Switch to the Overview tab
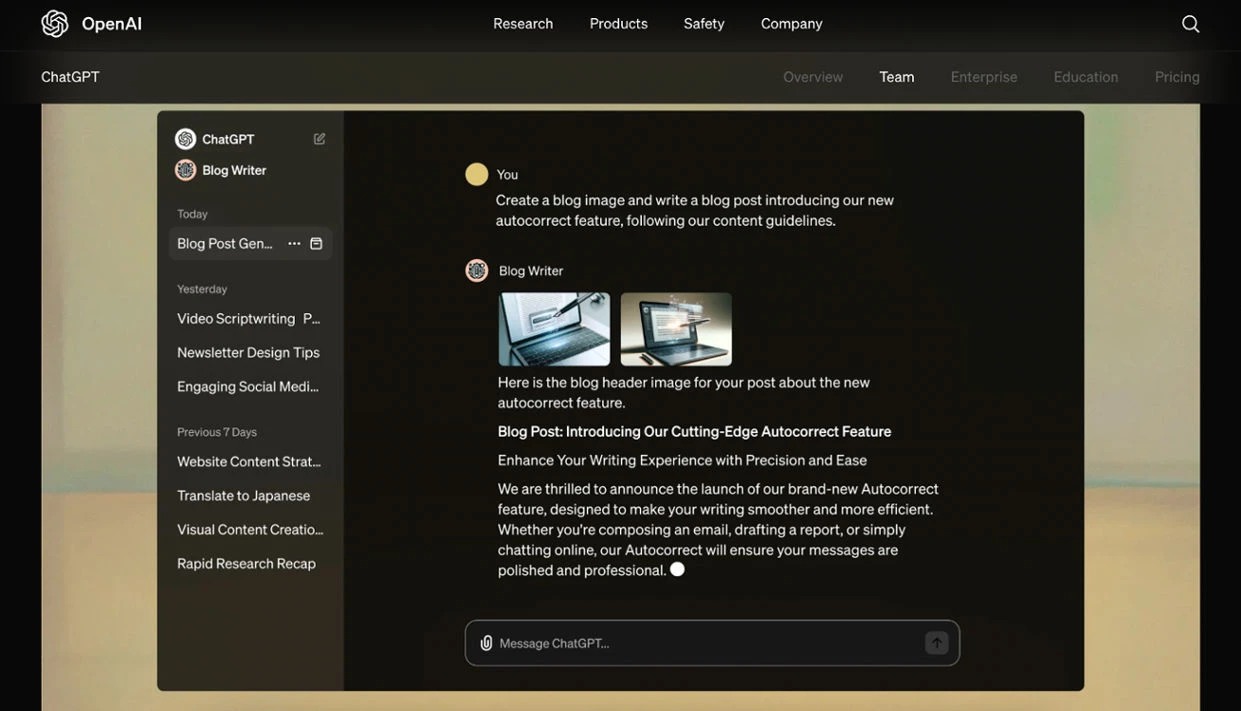This screenshot has height=711, width=1241. [x=813, y=77]
